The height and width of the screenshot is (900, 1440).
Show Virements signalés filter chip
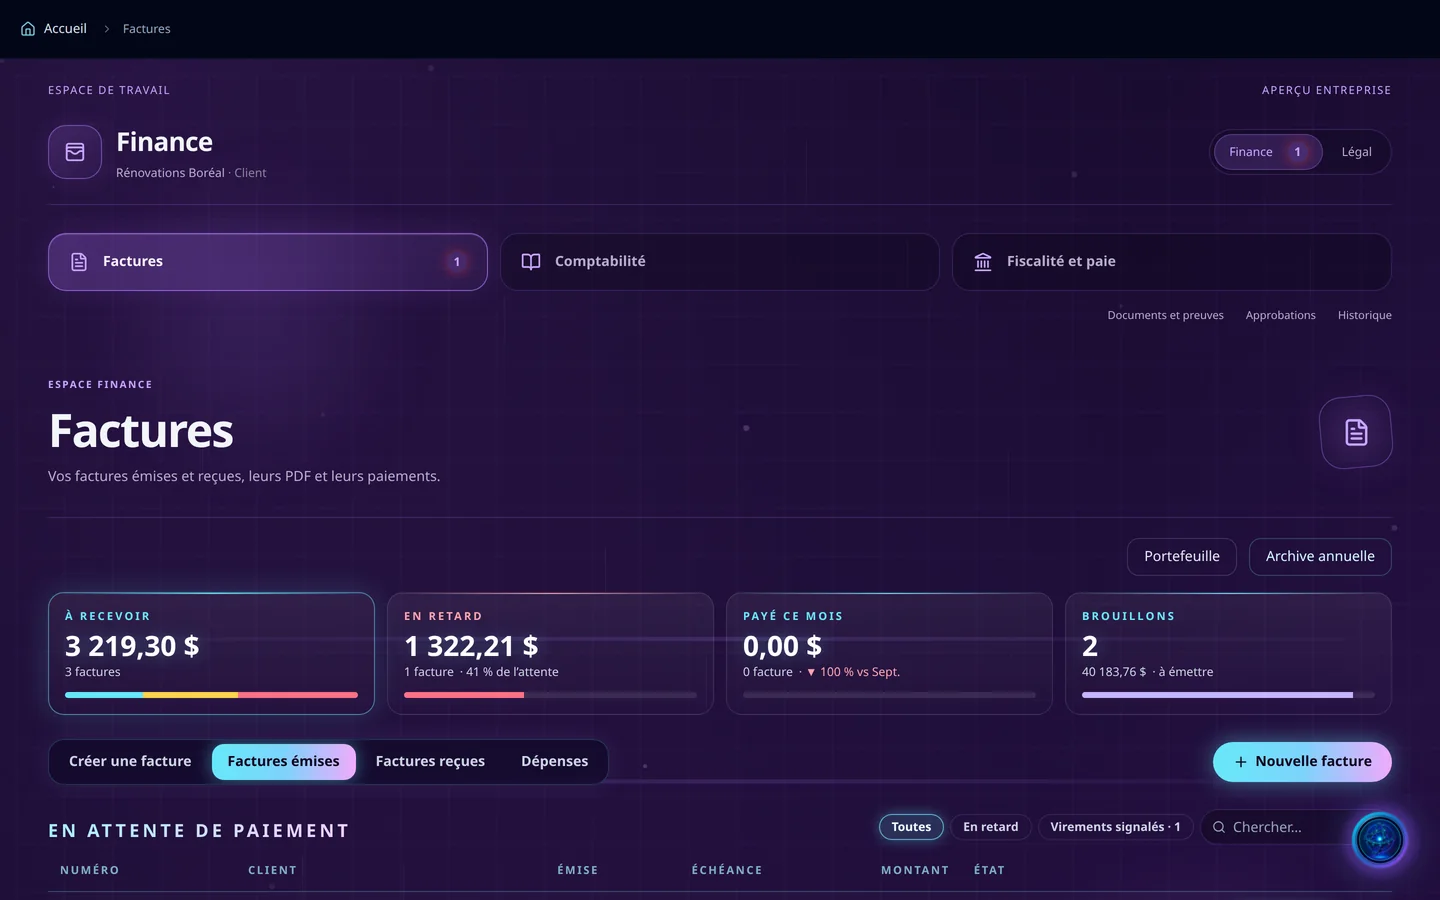1115,827
